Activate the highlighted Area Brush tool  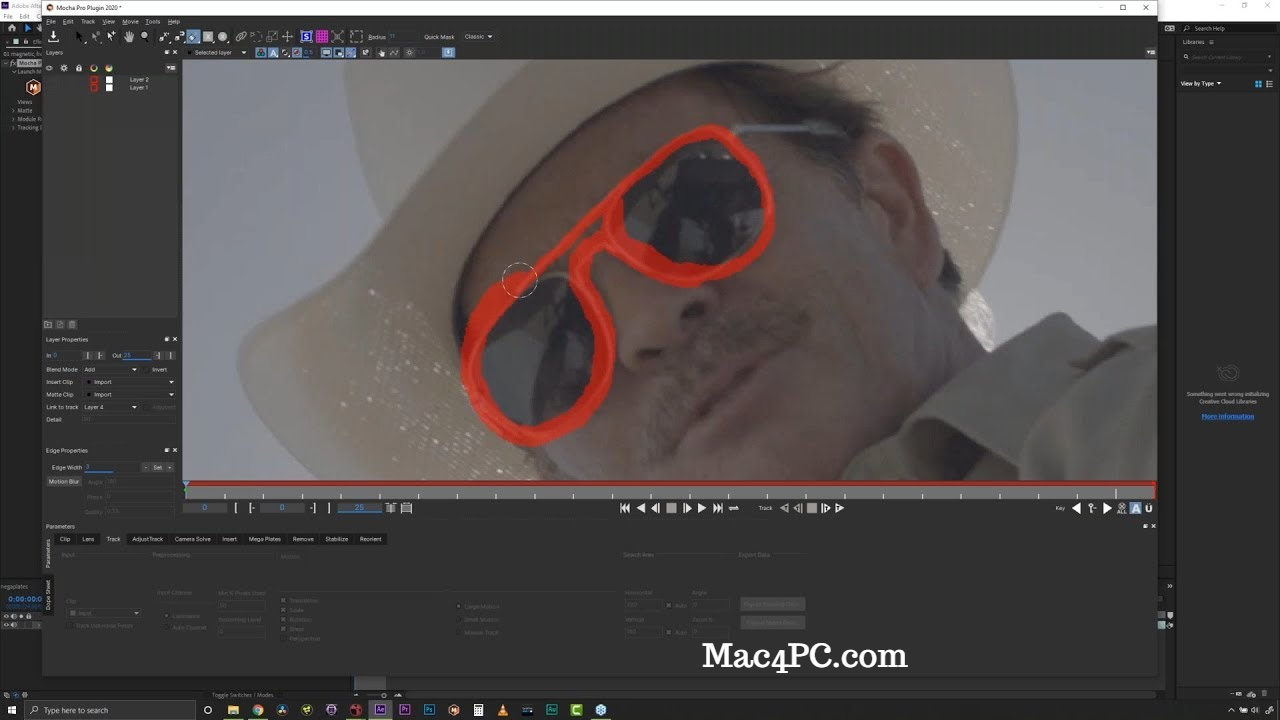(x=192, y=37)
